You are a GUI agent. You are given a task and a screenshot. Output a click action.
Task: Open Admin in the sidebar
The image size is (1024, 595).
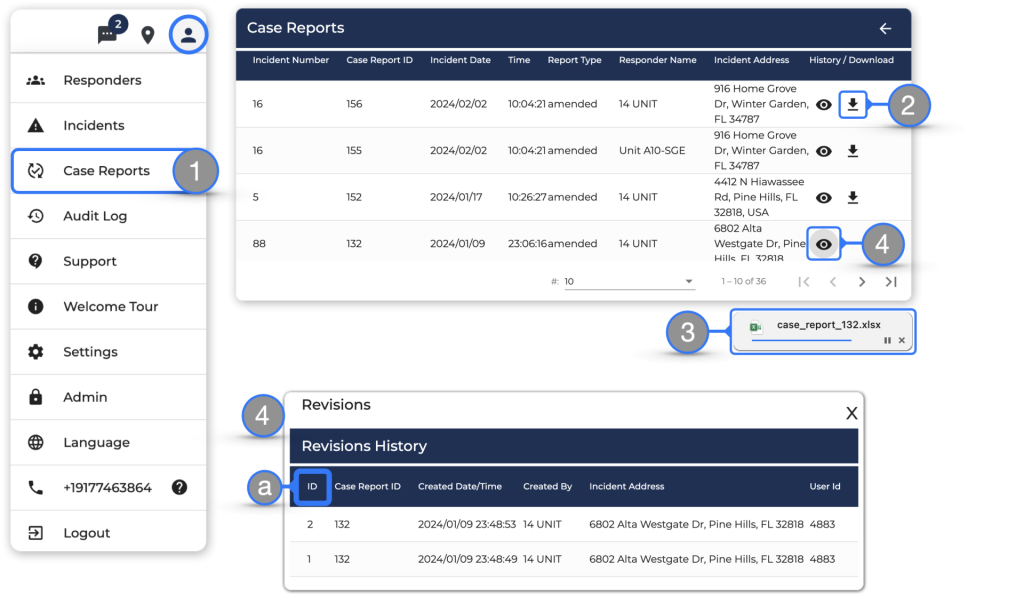pyautogui.click(x=108, y=397)
